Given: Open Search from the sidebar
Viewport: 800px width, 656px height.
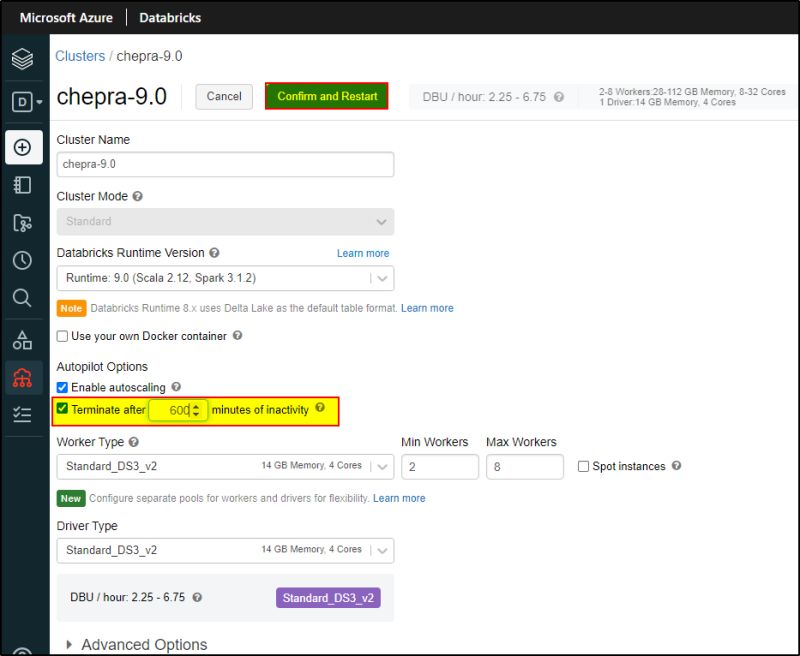Looking at the screenshot, I should point(23,297).
